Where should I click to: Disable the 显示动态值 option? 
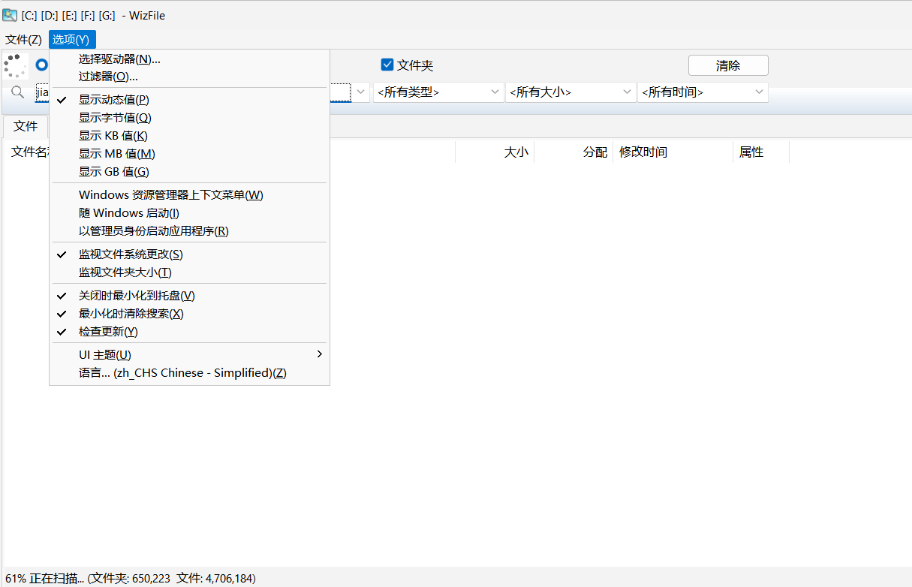[113, 99]
